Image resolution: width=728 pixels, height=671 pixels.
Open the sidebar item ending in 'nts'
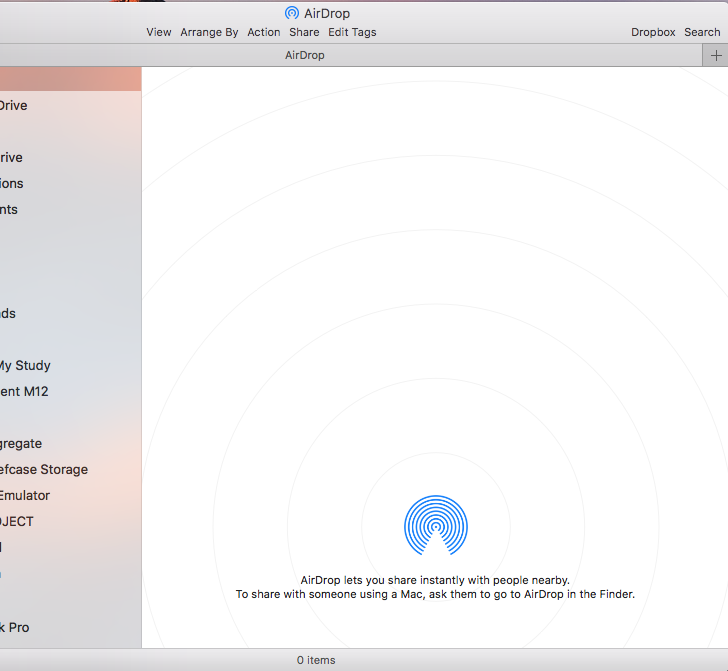(71, 209)
